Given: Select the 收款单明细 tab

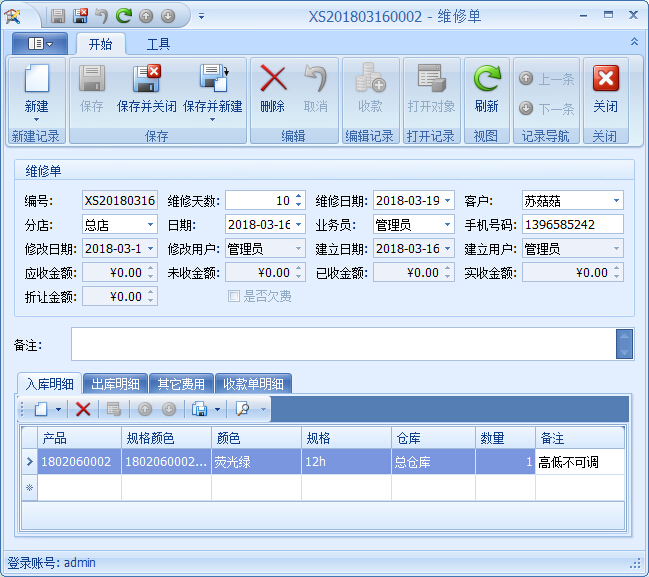Looking at the screenshot, I should click(x=252, y=383).
